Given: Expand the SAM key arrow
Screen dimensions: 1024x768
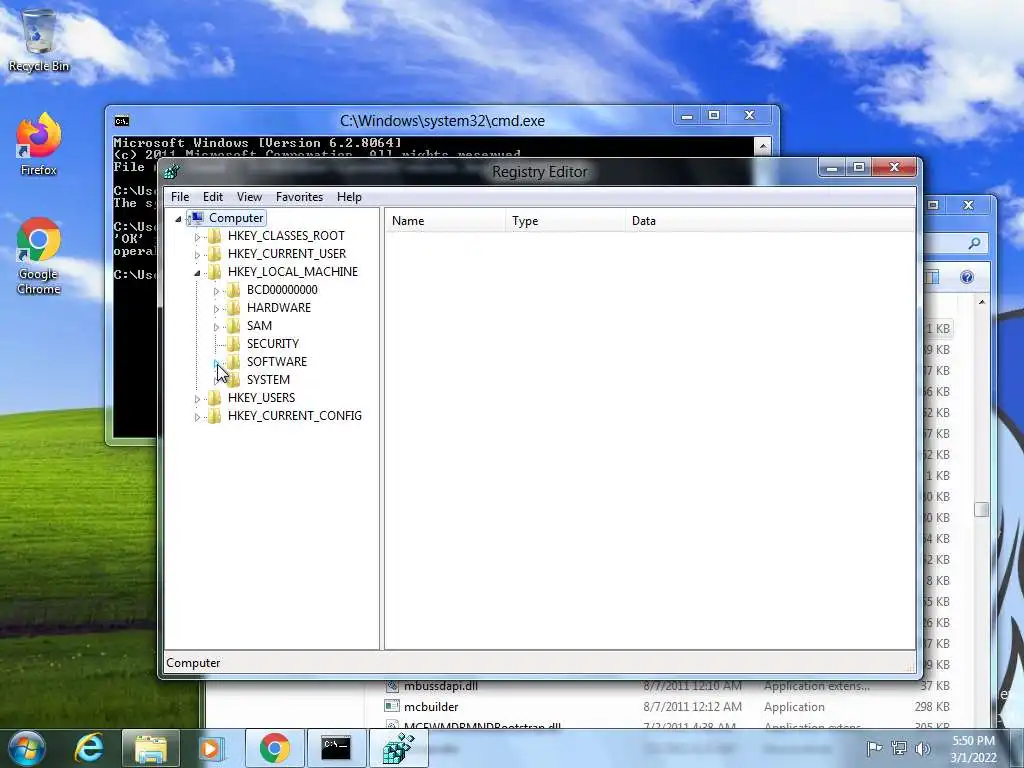Looking at the screenshot, I should 216,327.
